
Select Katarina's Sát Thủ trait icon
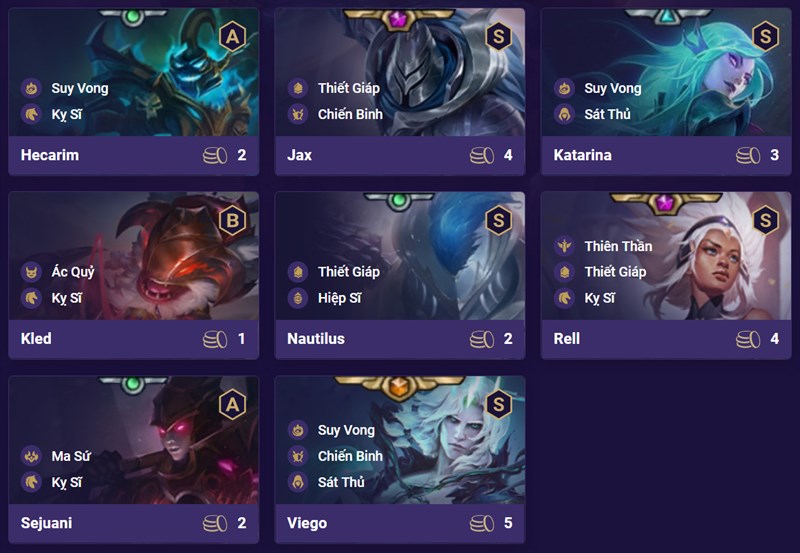pos(564,114)
